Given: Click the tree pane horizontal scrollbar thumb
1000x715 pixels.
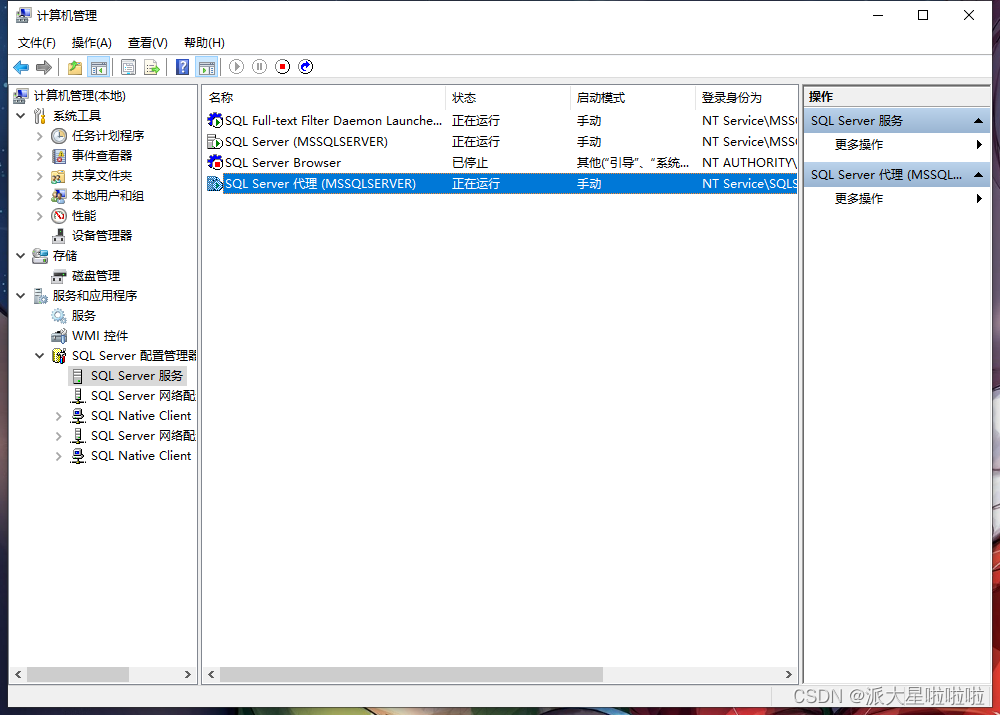Looking at the screenshot, I should coord(78,674).
